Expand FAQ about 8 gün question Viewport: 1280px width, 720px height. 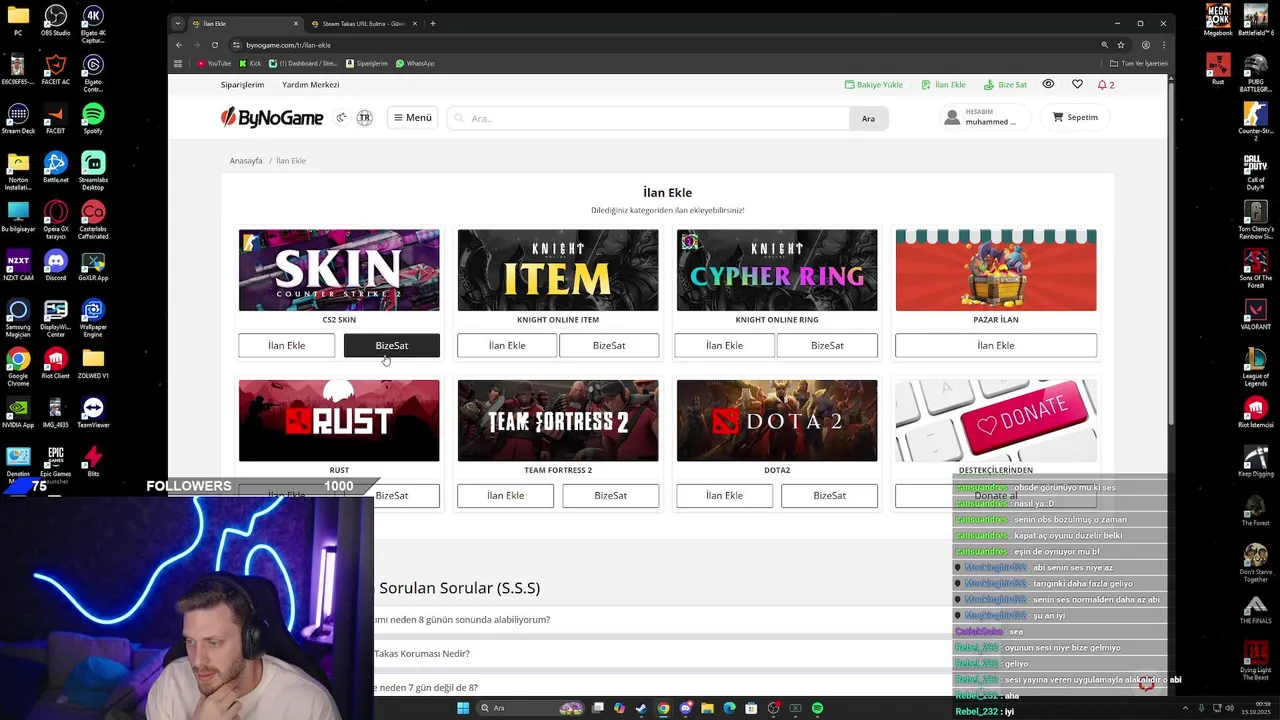click(x=665, y=620)
